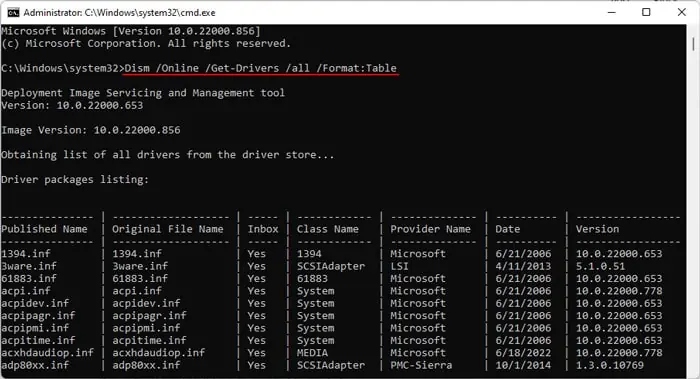The image size is (700, 379).
Task: Click the LSI provider name entry
Action: (x=399, y=266)
